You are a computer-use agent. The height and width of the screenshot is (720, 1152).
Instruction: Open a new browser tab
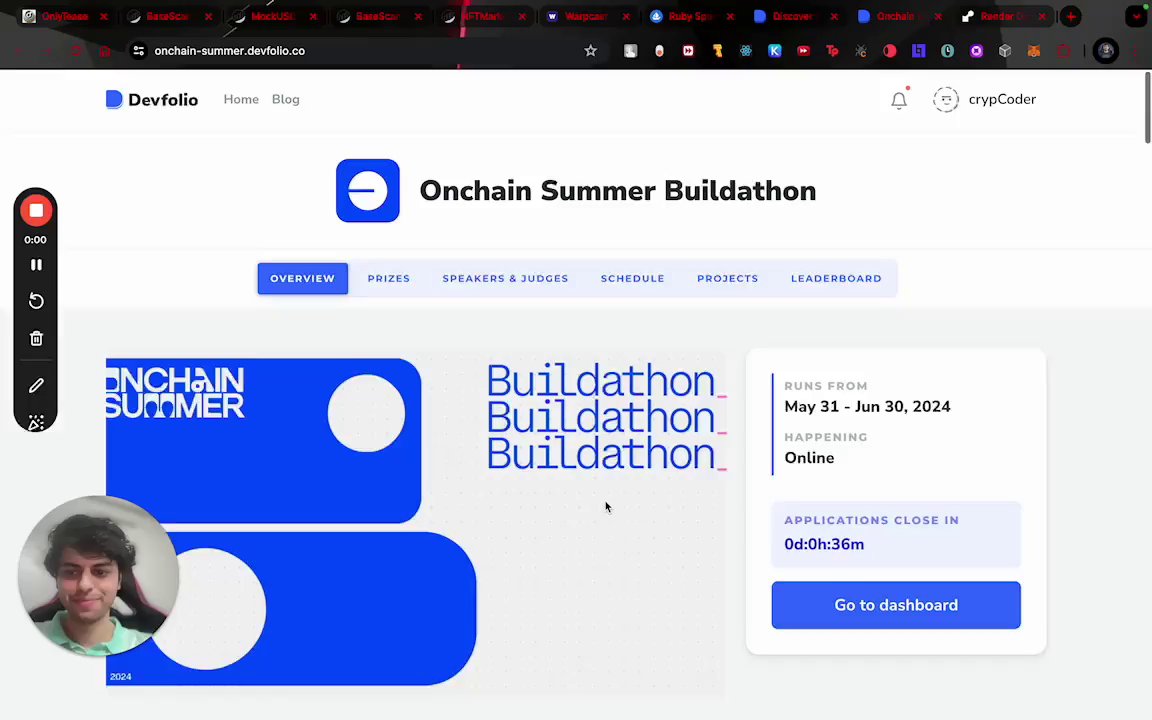(1071, 16)
